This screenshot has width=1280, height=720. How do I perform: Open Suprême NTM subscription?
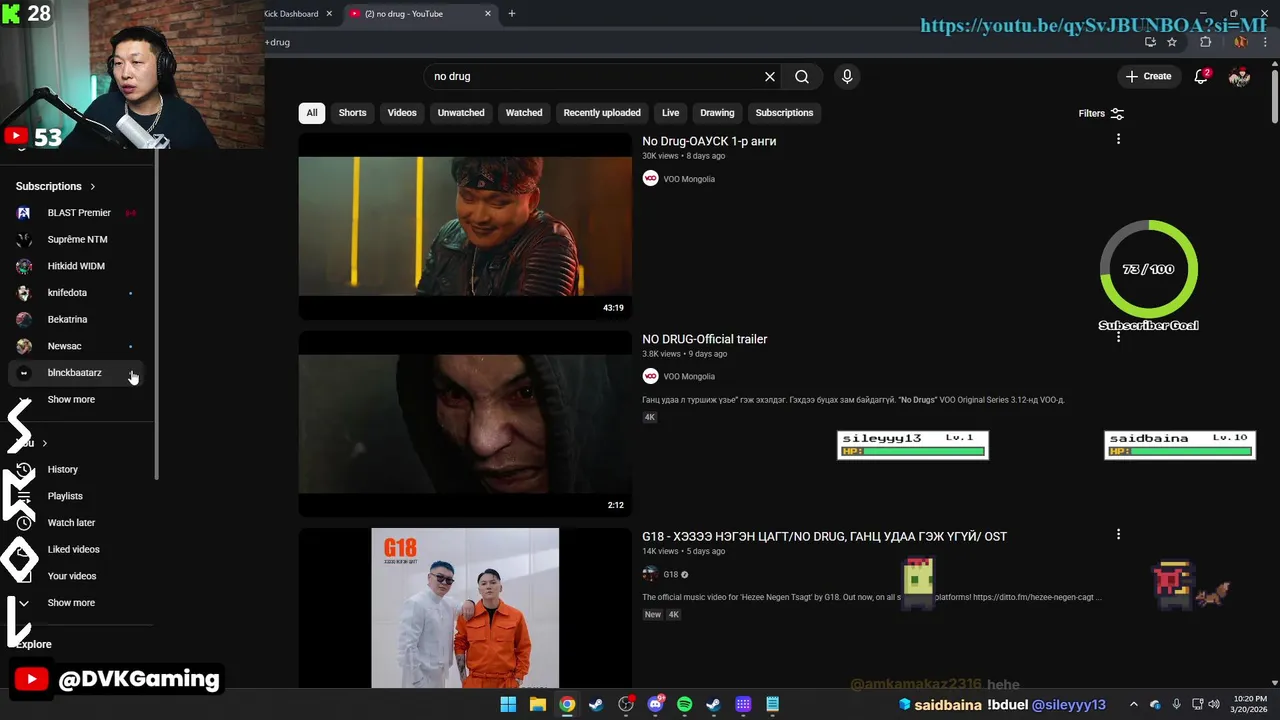tap(75, 239)
